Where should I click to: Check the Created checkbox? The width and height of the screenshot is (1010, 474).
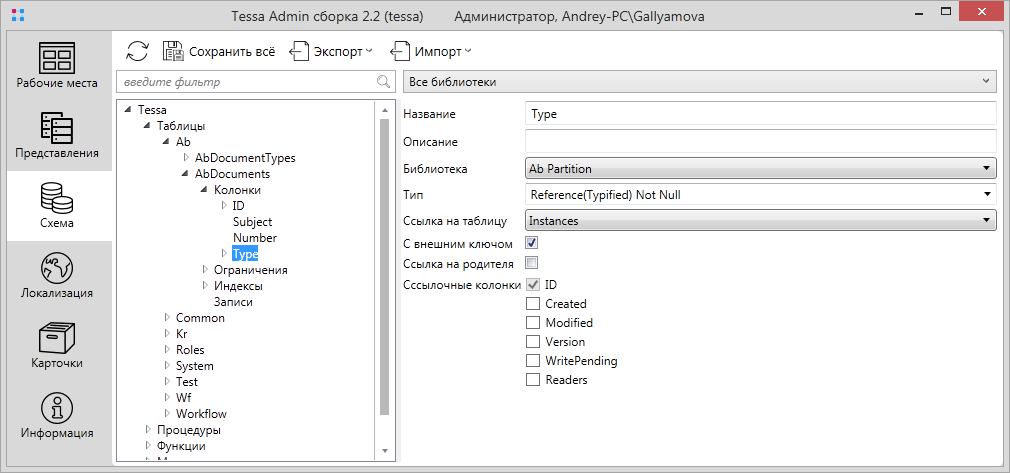(533, 303)
